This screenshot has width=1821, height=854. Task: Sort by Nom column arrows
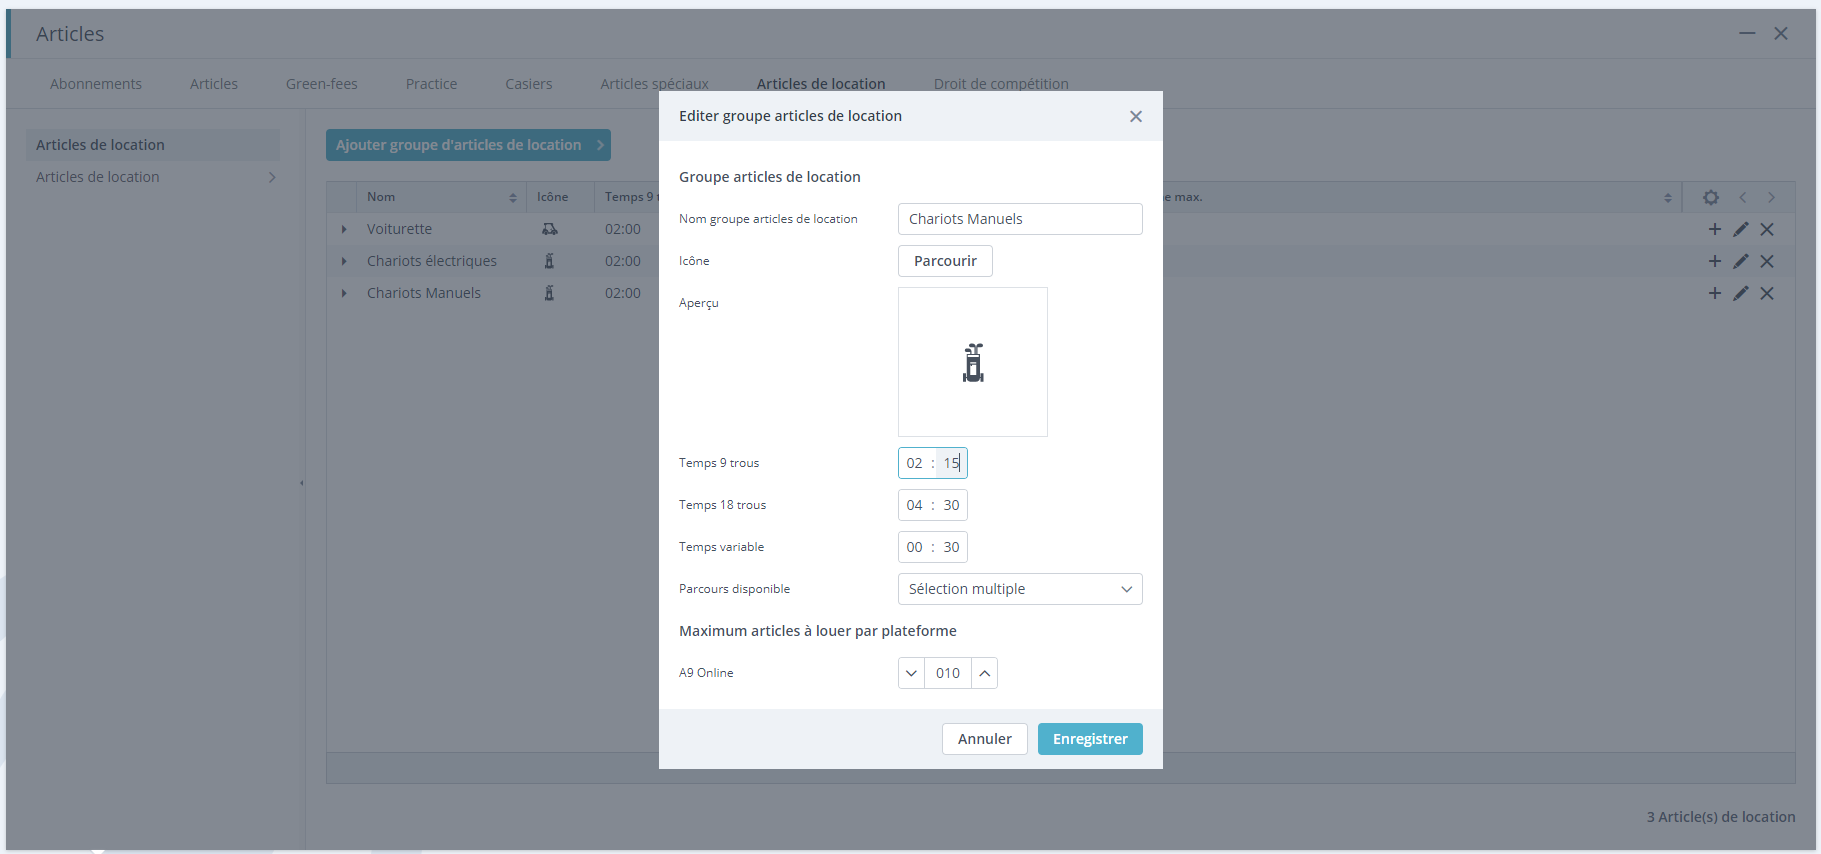tap(512, 197)
